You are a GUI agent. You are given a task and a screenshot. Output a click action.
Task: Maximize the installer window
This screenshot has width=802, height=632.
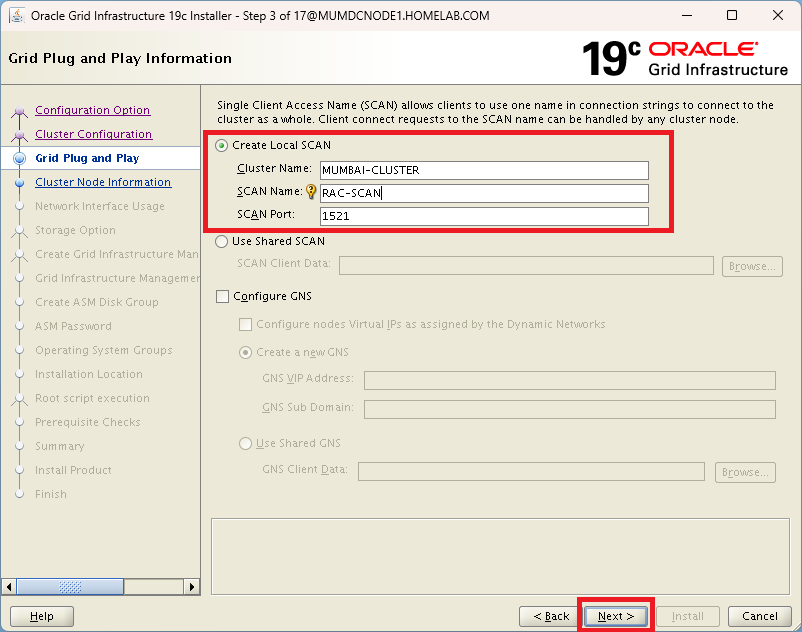coord(732,15)
